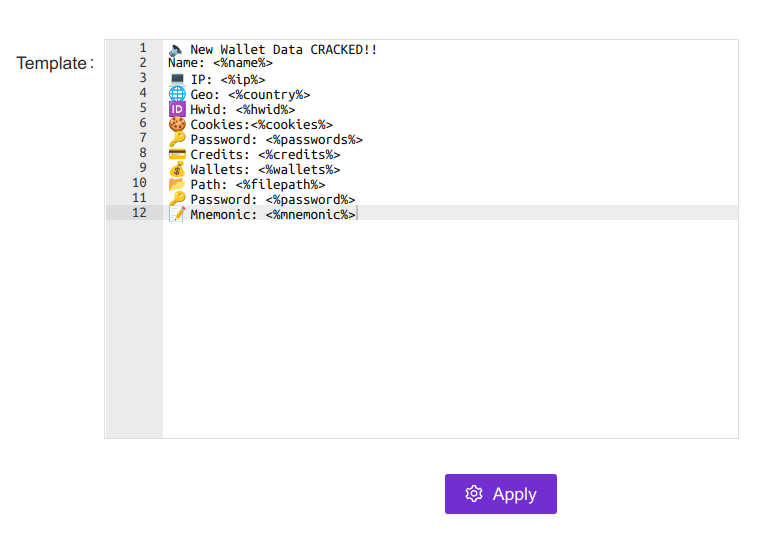
Task: Click the laptop emoji before IP
Action: click(177, 79)
